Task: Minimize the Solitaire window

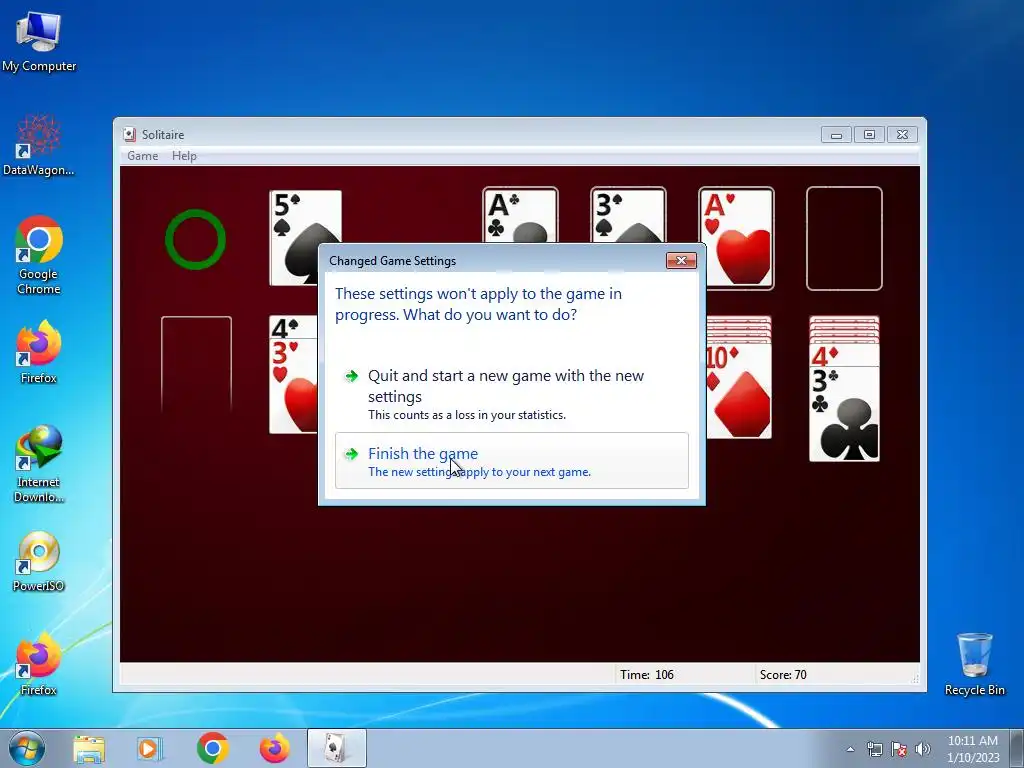Action: point(837,135)
